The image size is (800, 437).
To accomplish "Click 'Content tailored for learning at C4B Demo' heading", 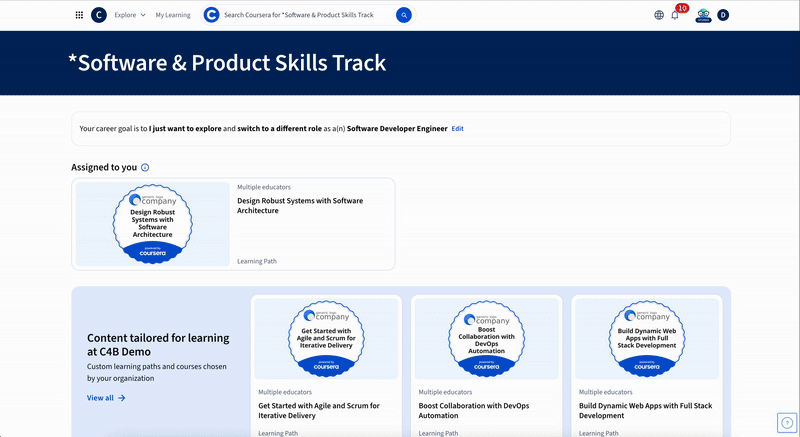I will (158, 345).
